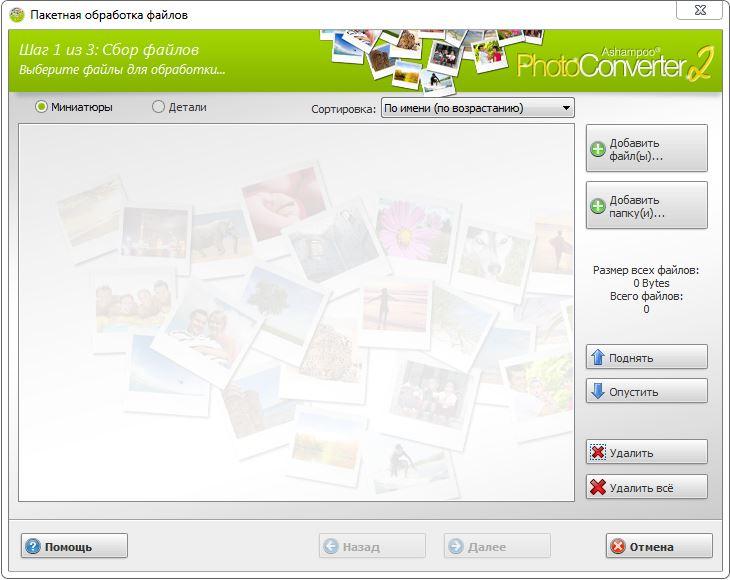Click the 0 Bytes value
Viewport: 730px width, 580px height.
[x=651, y=283]
